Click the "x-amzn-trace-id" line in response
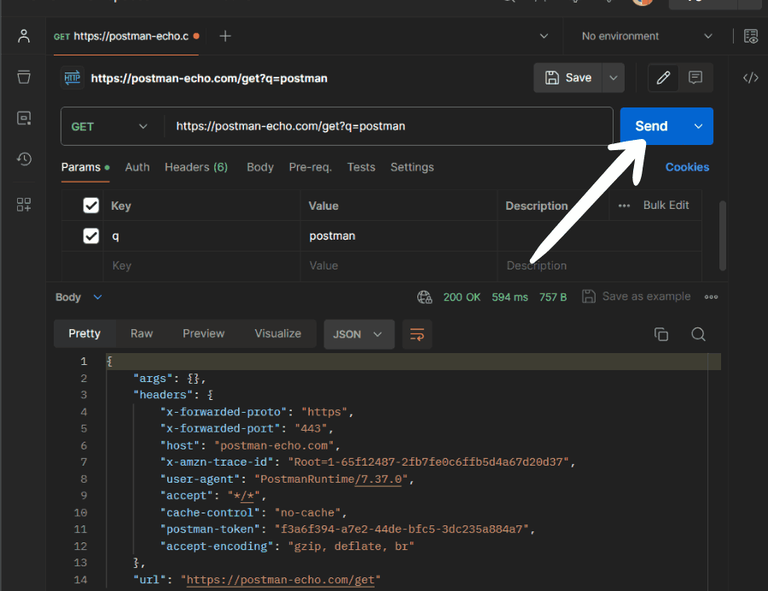 [367, 462]
